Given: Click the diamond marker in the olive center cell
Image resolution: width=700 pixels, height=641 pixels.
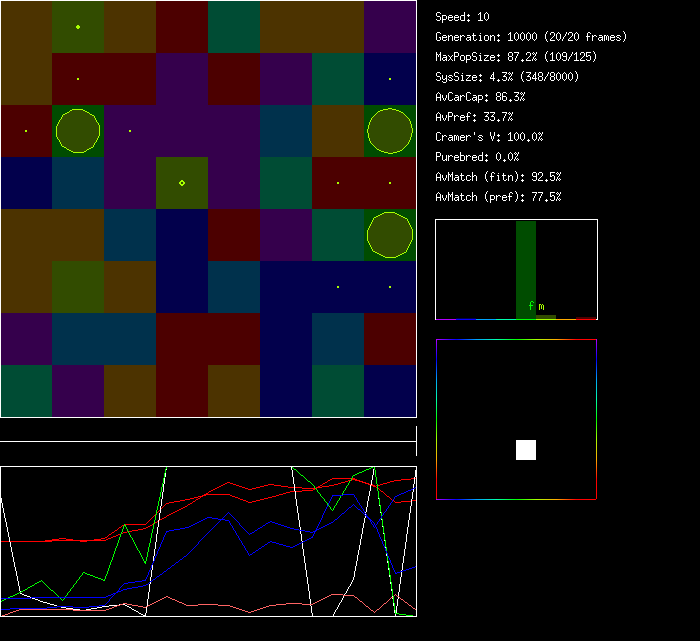Looking at the screenshot, I should tap(181, 183).
